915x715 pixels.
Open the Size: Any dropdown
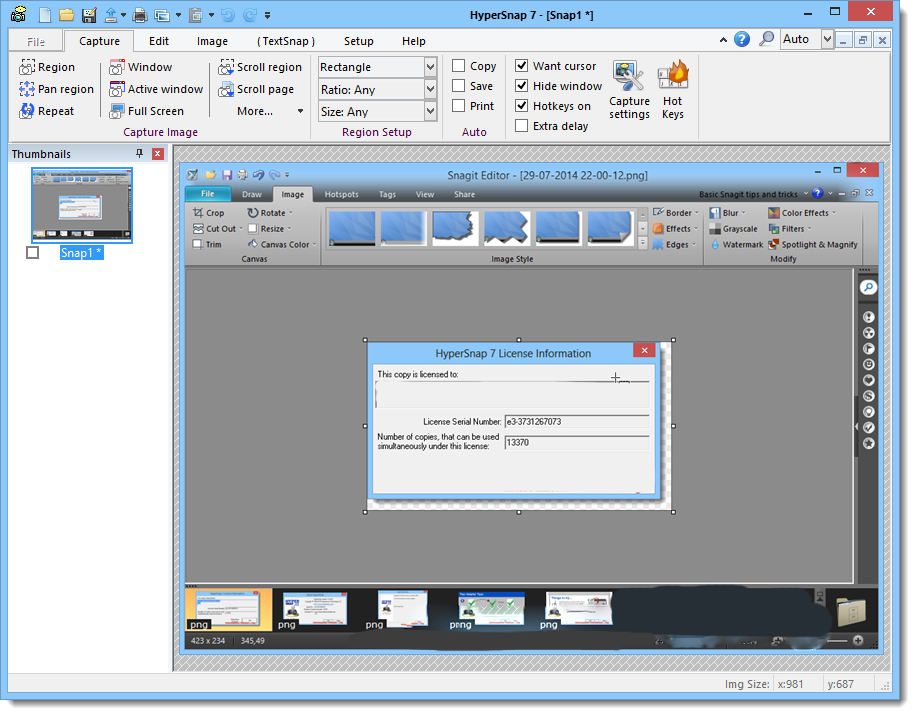point(430,111)
